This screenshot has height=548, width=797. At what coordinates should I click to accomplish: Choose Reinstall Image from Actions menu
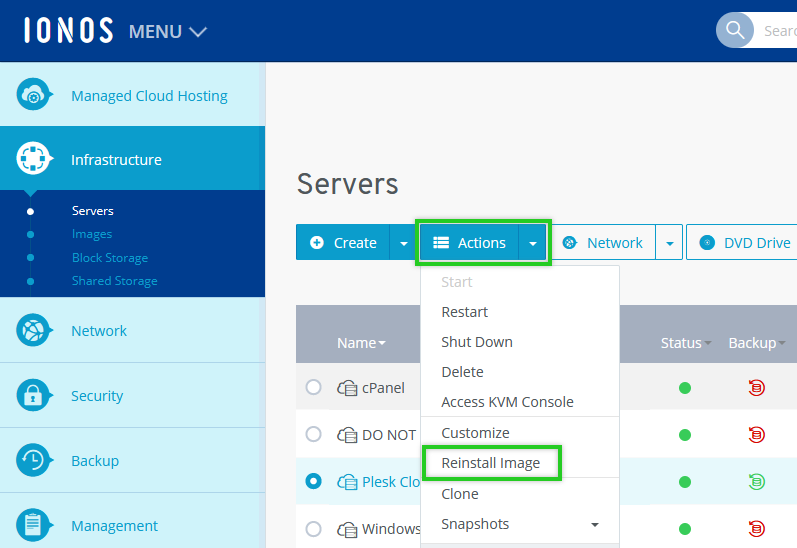(x=490, y=463)
